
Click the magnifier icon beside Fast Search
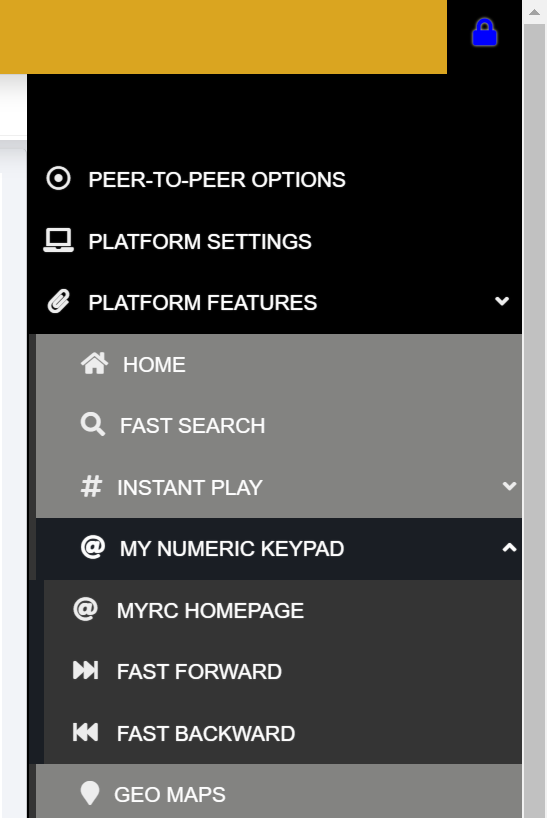click(93, 424)
